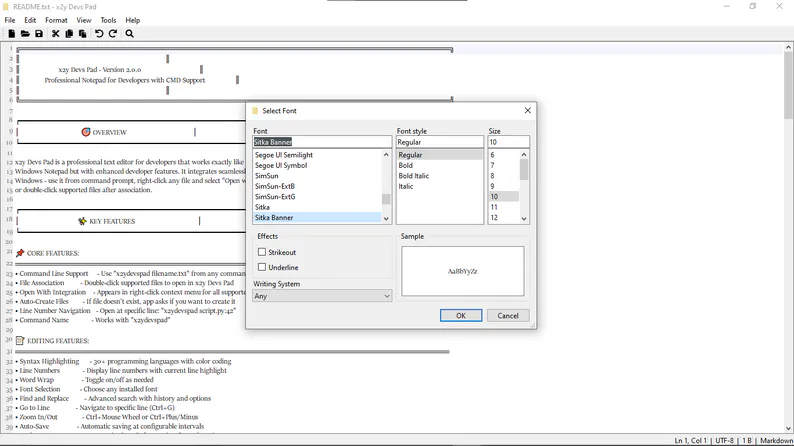Click size list up arrow
This screenshot has width=794, height=446.
point(524,155)
